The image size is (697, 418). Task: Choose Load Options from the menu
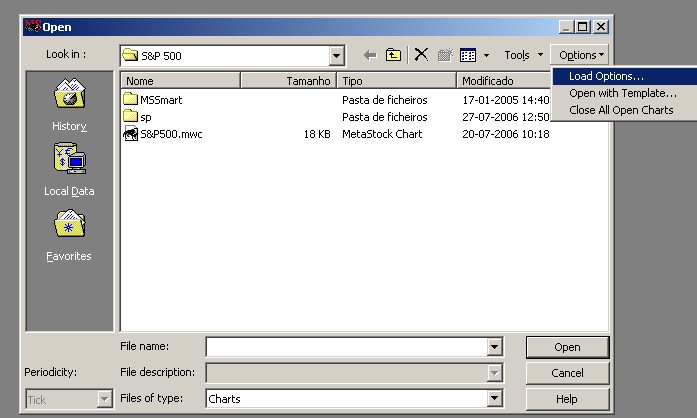606,76
